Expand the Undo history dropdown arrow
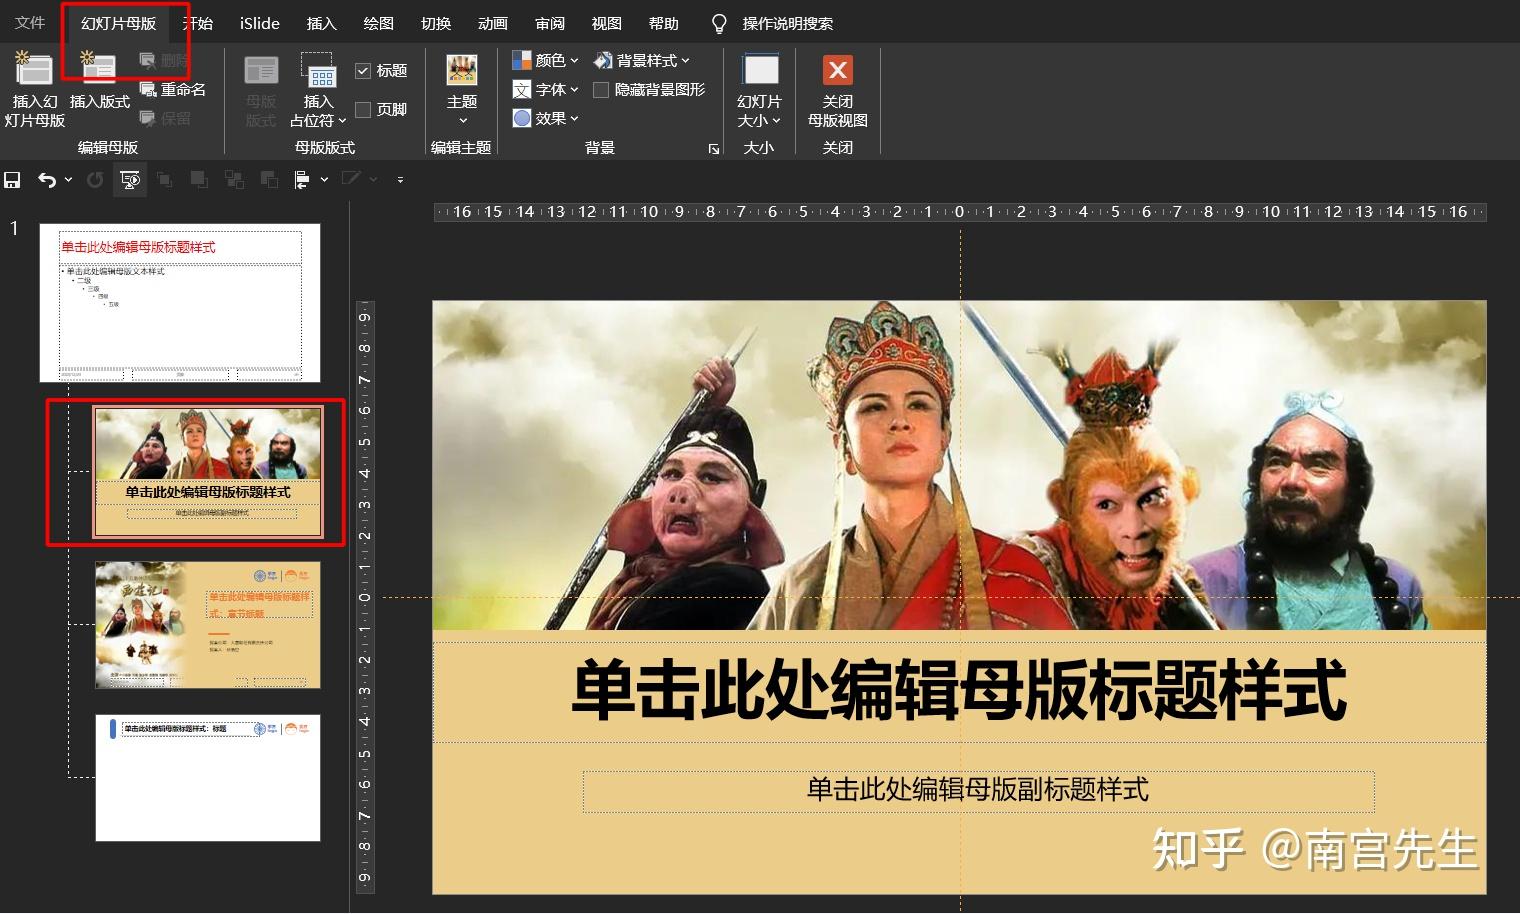The height and width of the screenshot is (914, 1520). pyautogui.click(x=68, y=180)
